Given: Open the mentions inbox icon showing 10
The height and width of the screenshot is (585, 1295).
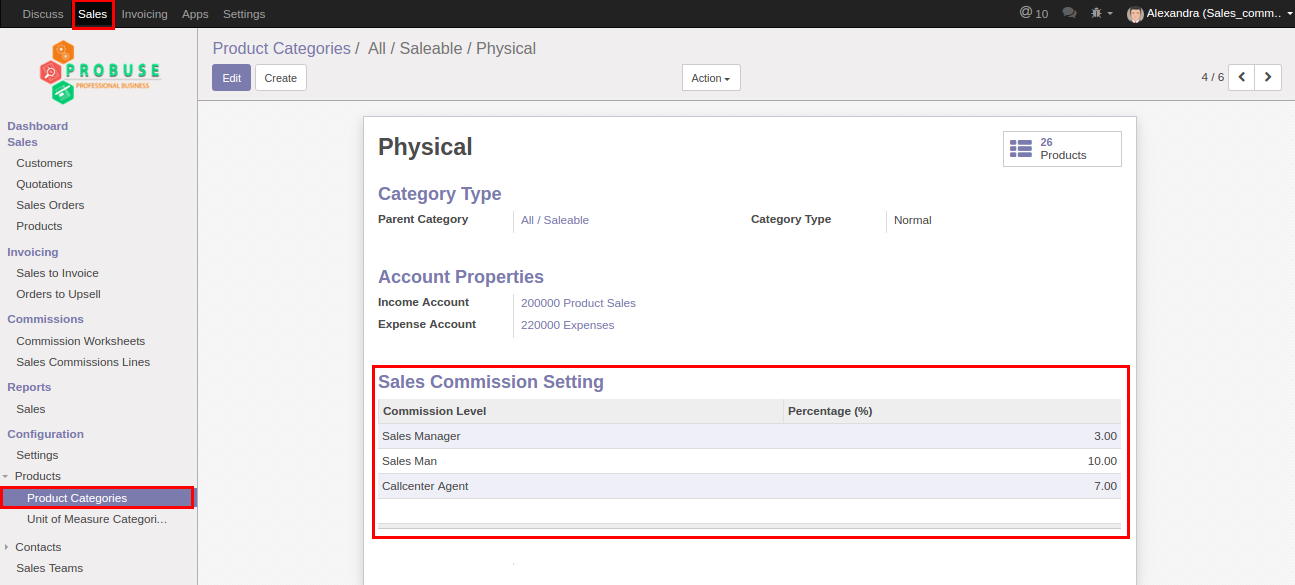Looking at the screenshot, I should (x=1033, y=13).
